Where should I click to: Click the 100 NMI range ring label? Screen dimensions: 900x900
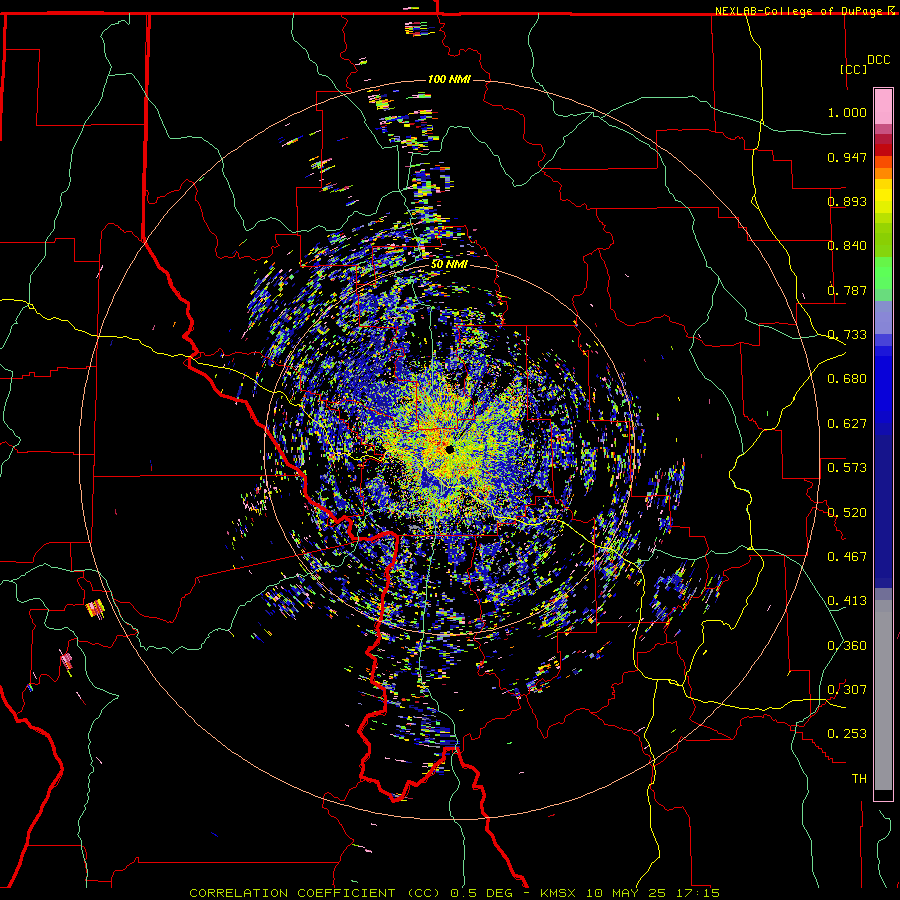[x=449, y=79]
